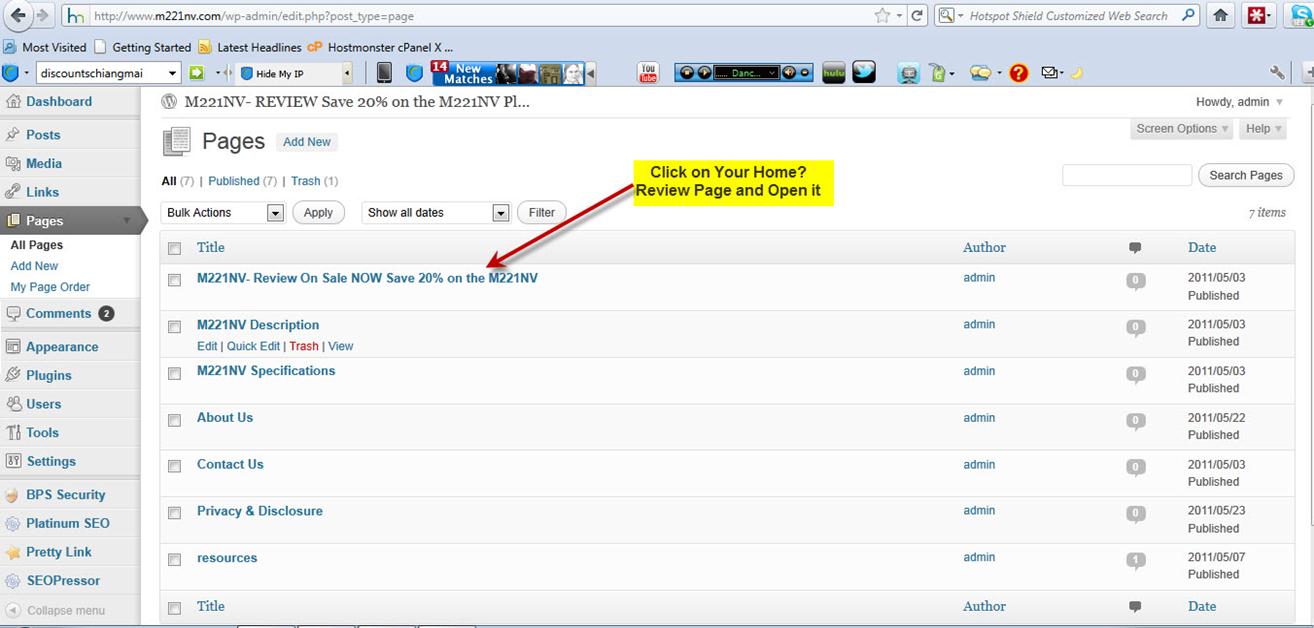Toggle the select-all checkbox beside Title header
Image resolution: width=1314 pixels, height=628 pixels.
point(175,248)
